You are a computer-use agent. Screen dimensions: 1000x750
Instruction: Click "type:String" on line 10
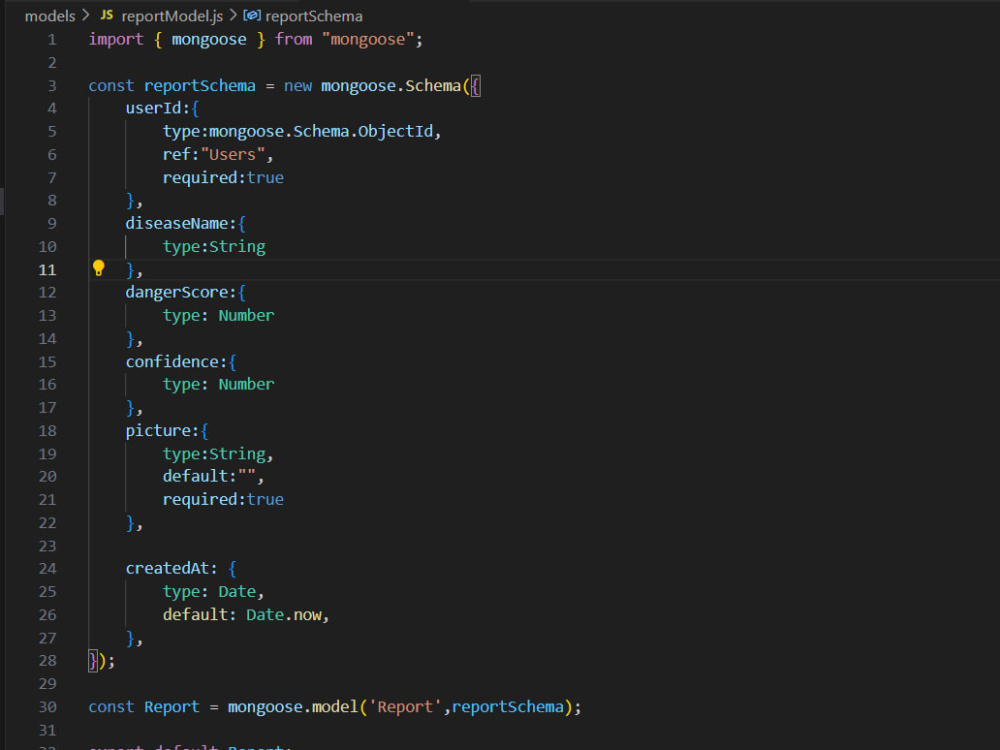214,246
